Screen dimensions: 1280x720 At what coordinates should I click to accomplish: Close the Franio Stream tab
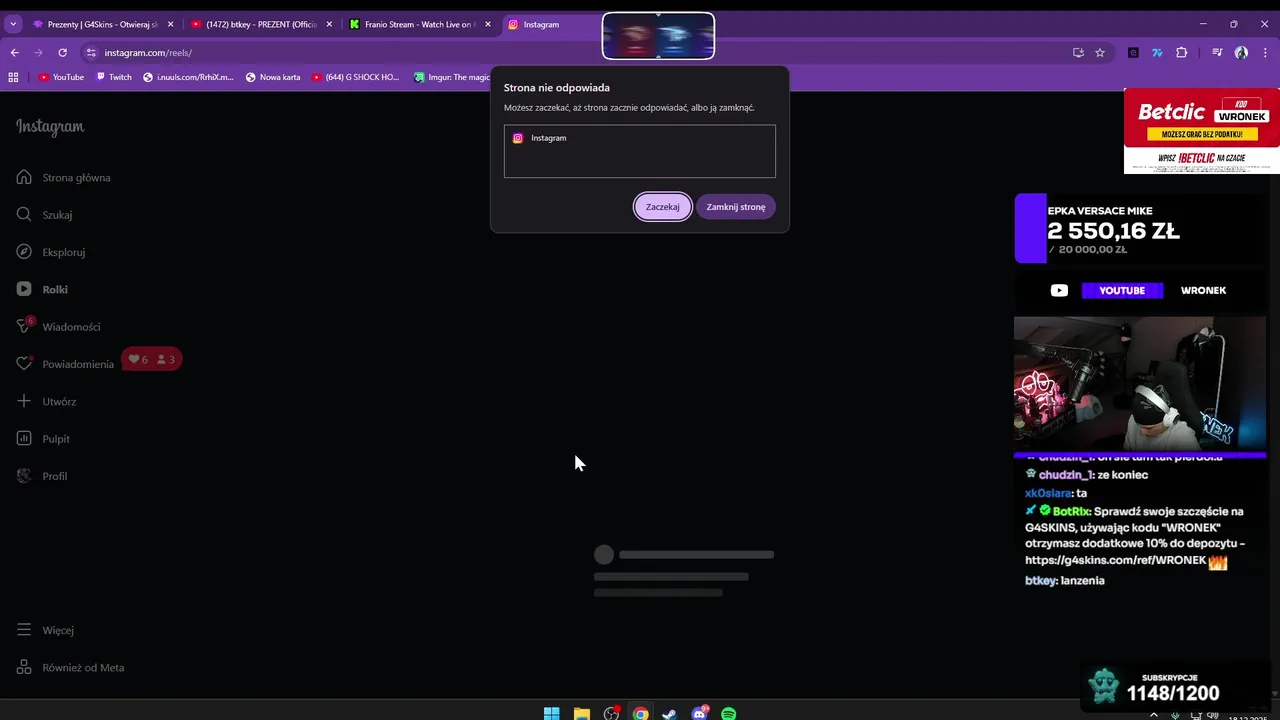488,24
